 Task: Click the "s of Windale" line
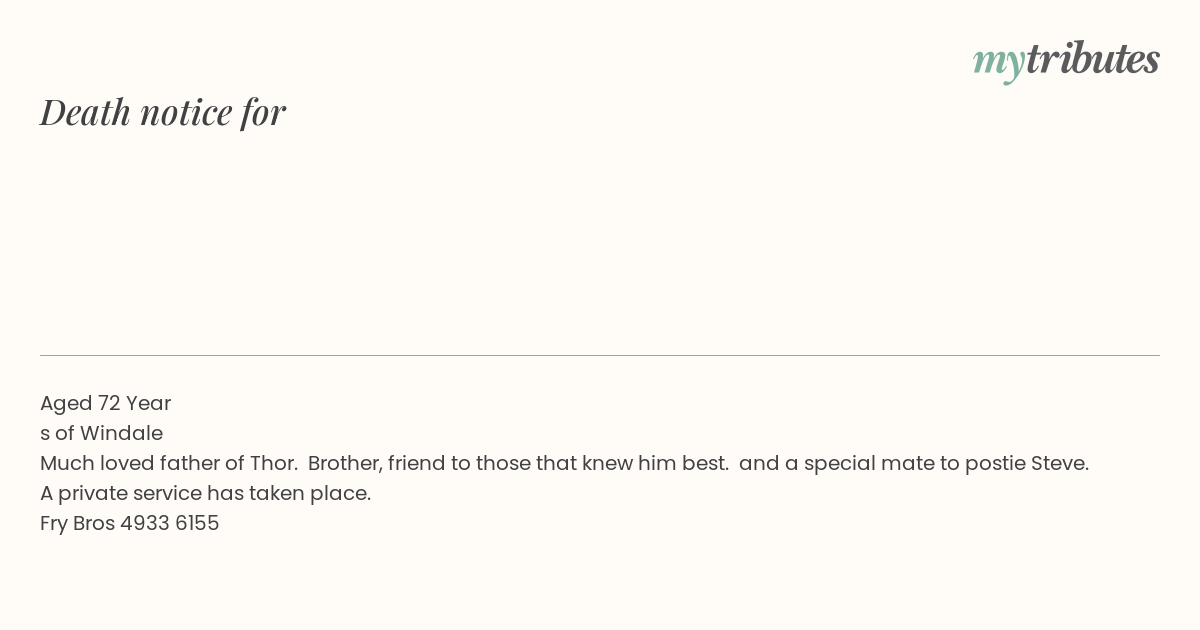101,433
